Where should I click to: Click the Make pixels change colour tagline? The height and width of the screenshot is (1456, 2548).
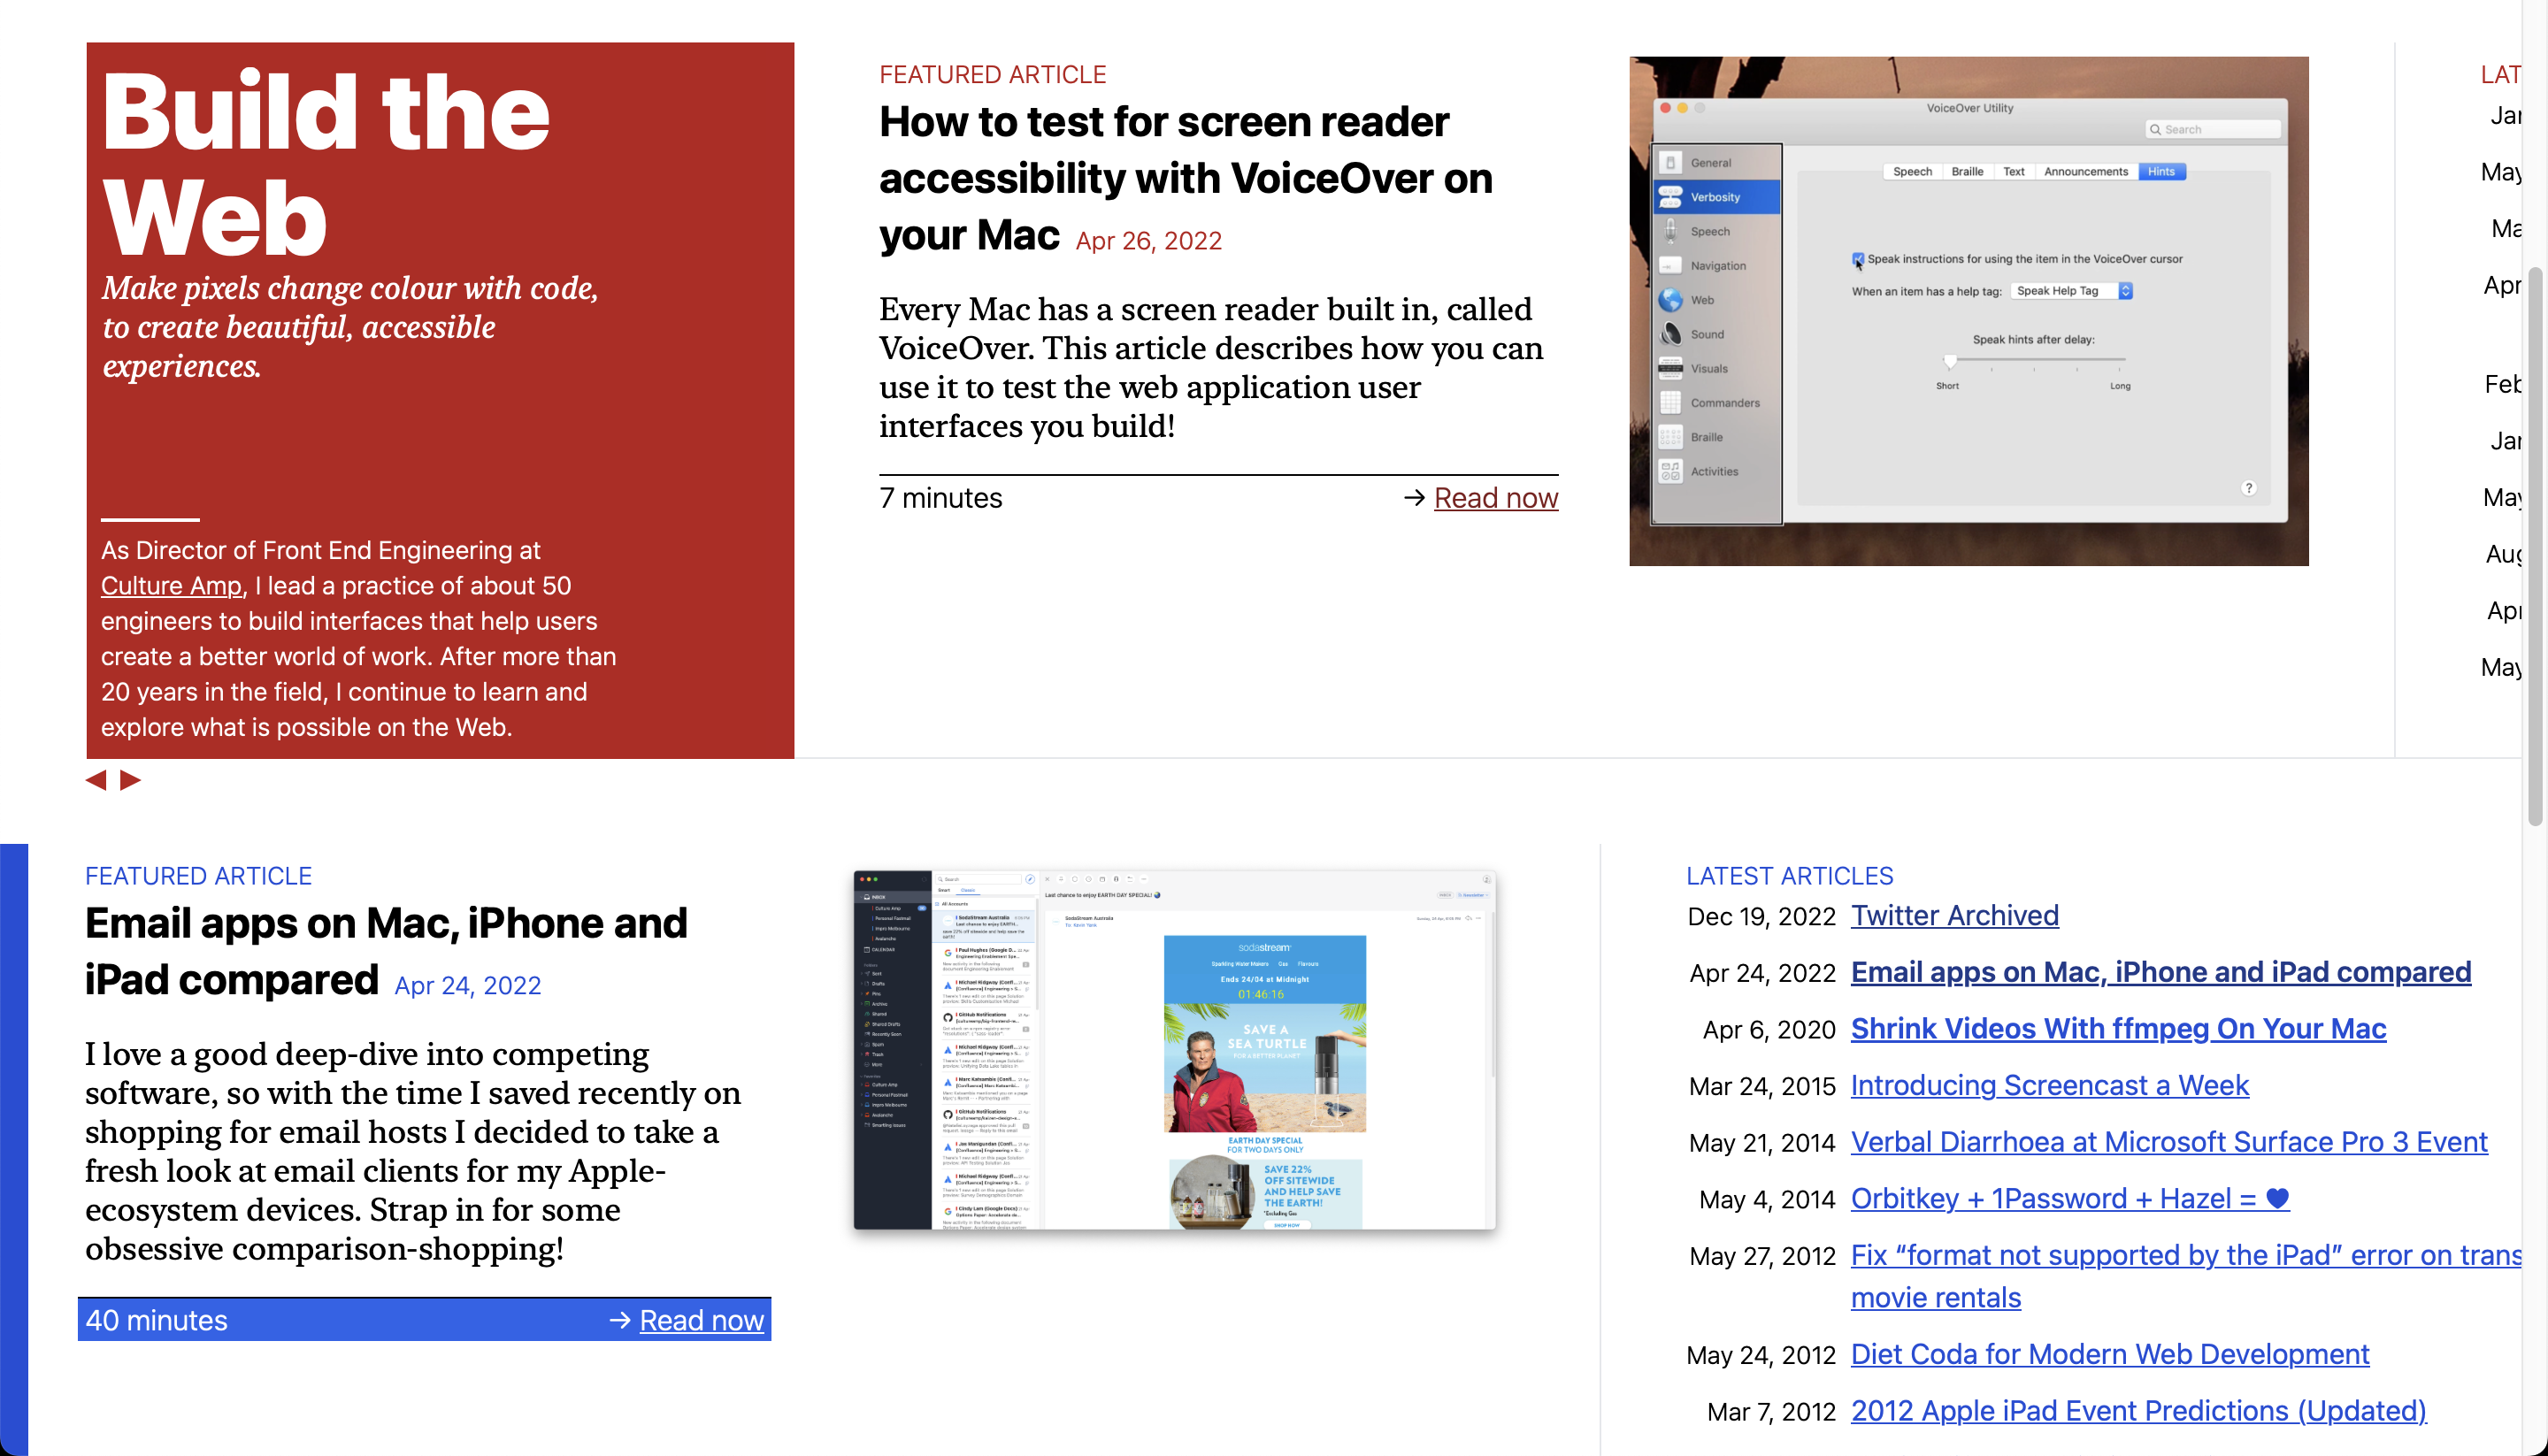point(350,327)
